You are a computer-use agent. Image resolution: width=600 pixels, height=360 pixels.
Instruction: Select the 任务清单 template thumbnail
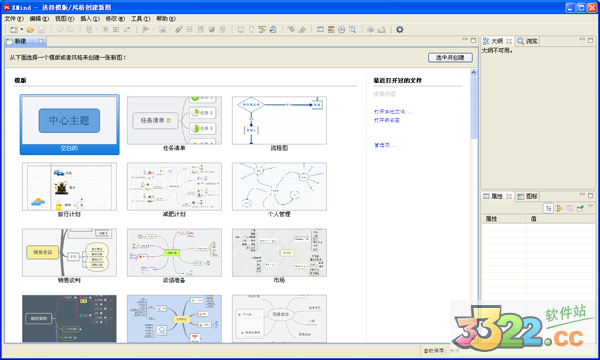tap(174, 121)
